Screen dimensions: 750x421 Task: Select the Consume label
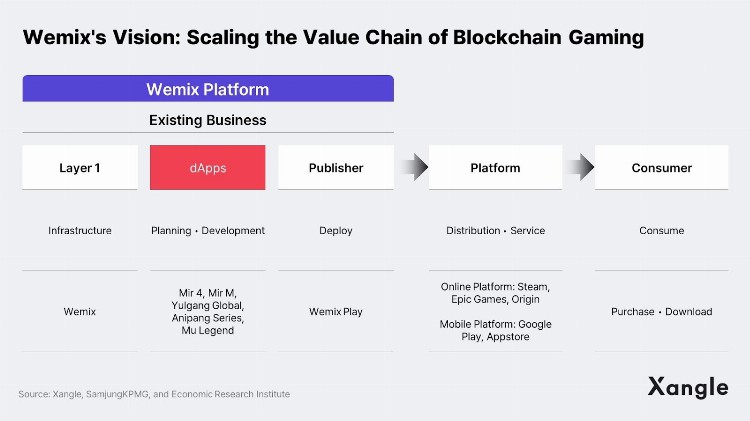point(662,231)
